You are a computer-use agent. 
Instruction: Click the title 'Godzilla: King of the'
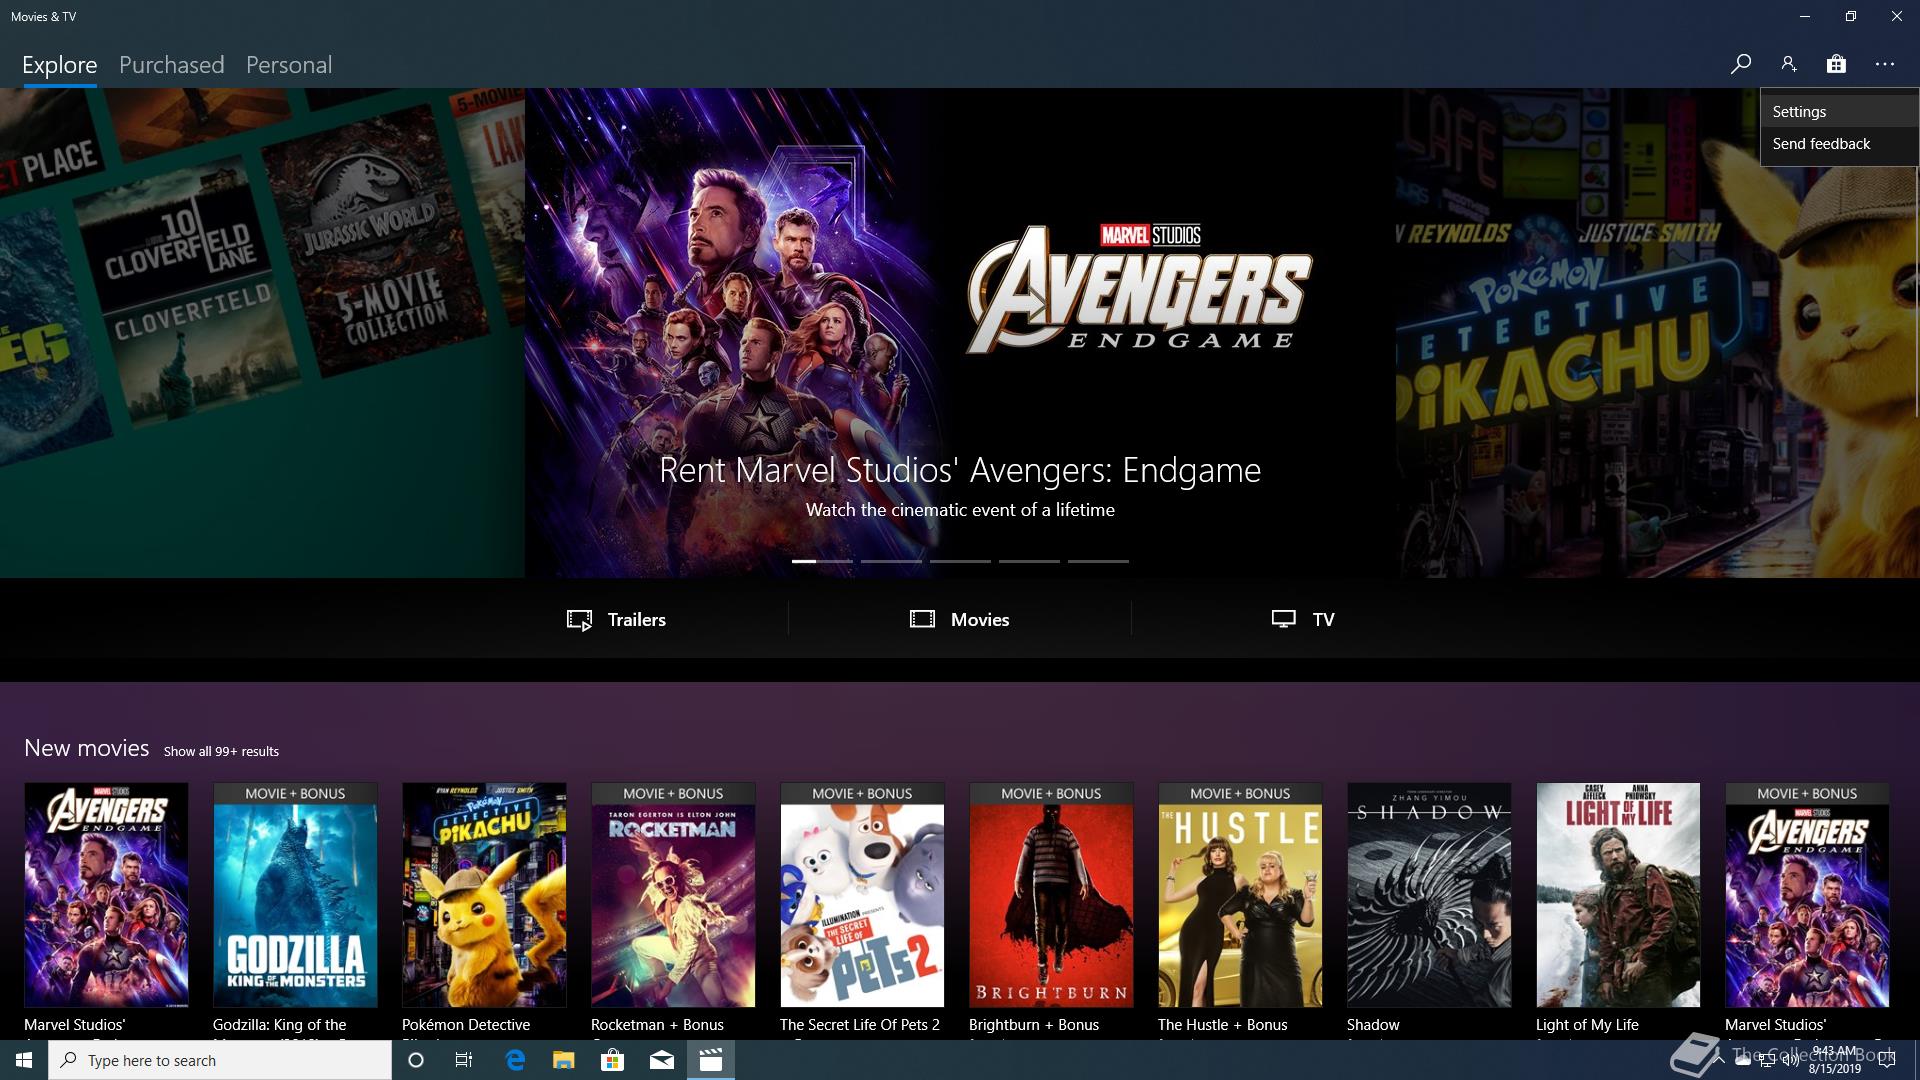(279, 1025)
